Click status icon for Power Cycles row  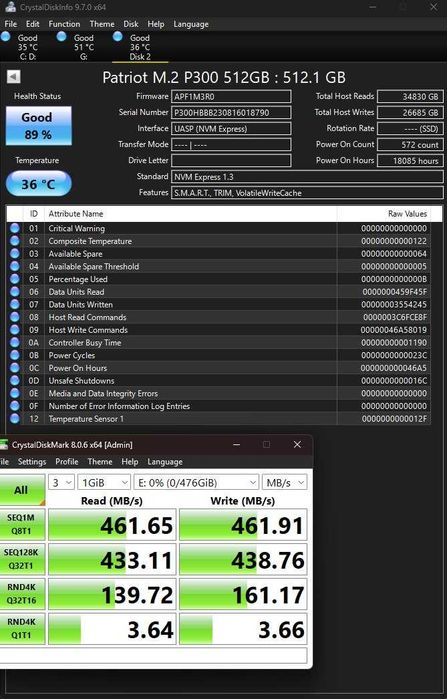[15, 355]
